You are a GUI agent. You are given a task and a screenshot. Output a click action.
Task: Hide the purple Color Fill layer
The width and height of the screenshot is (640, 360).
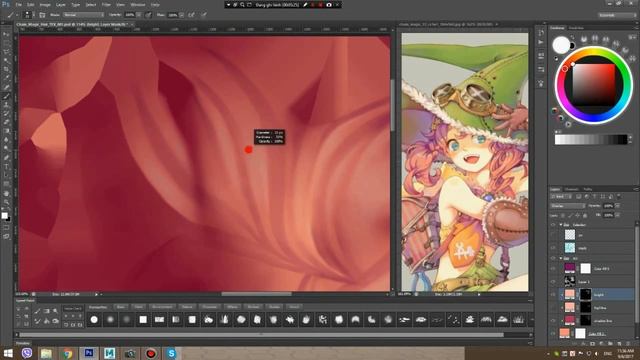tap(553, 269)
